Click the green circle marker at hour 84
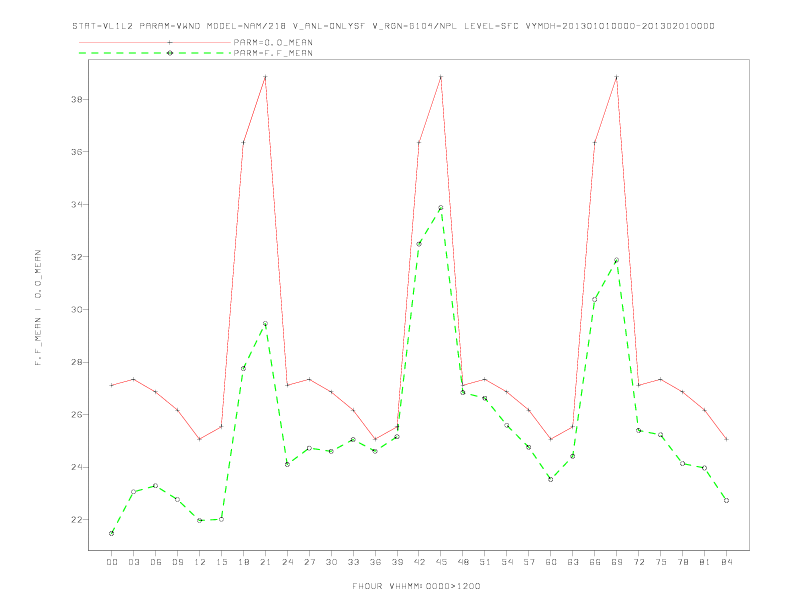Screen dimensions: 792x612 click(x=726, y=500)
